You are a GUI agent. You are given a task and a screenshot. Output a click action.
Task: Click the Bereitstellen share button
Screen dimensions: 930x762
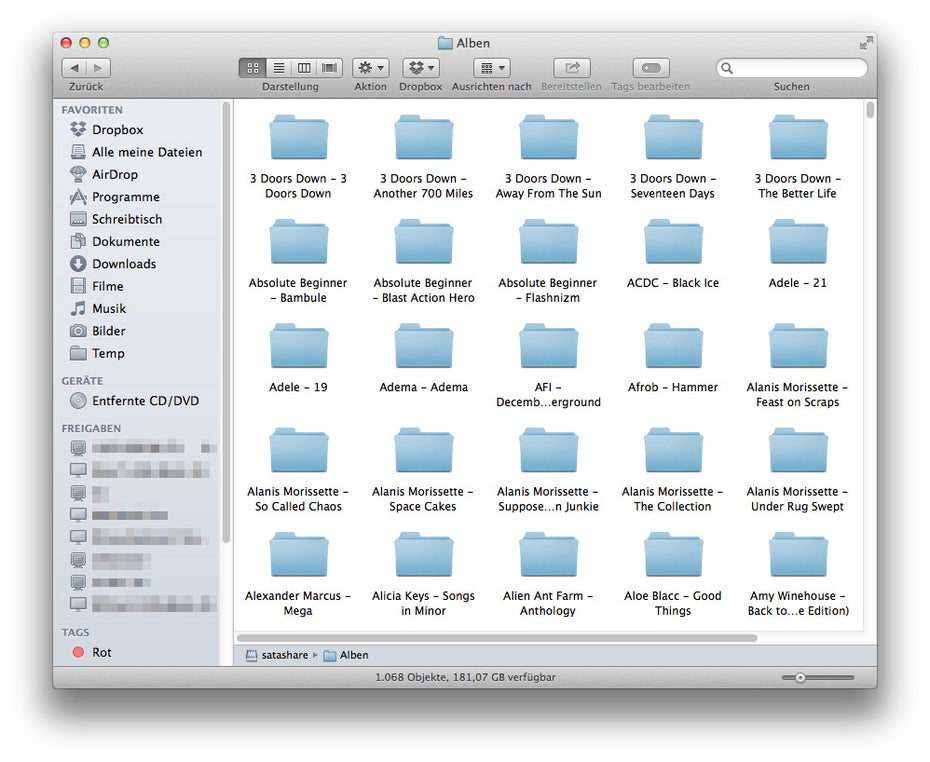click(572, 68)
